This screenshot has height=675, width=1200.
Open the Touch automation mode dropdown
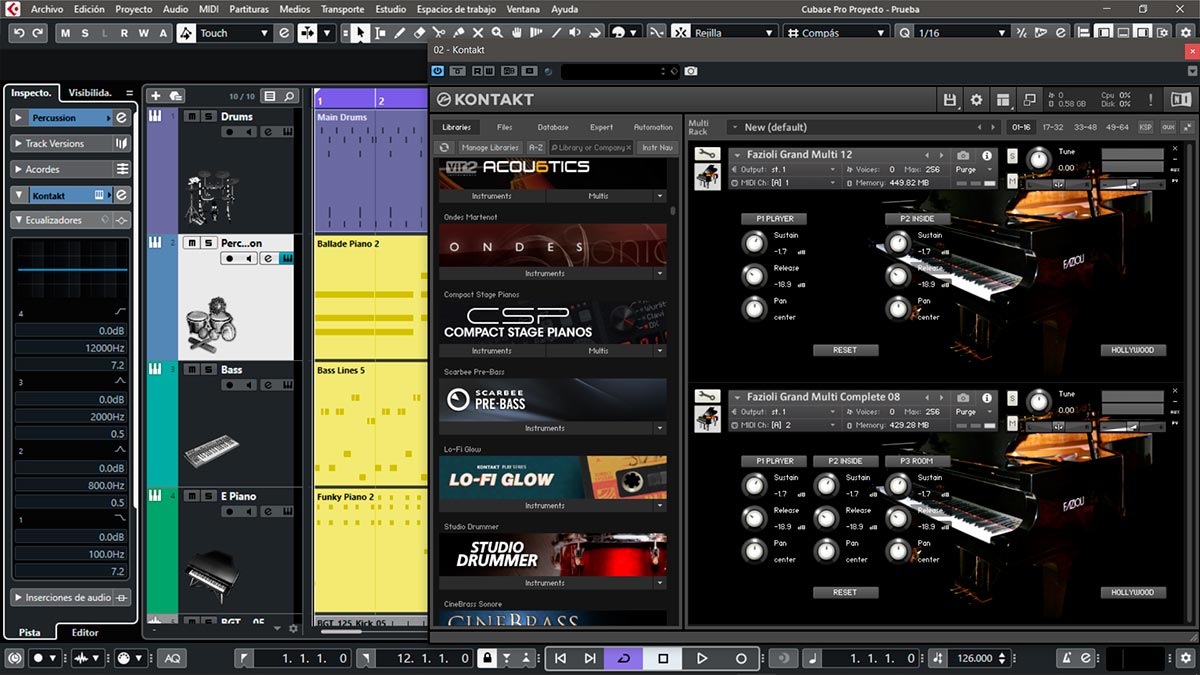(264, 33)
